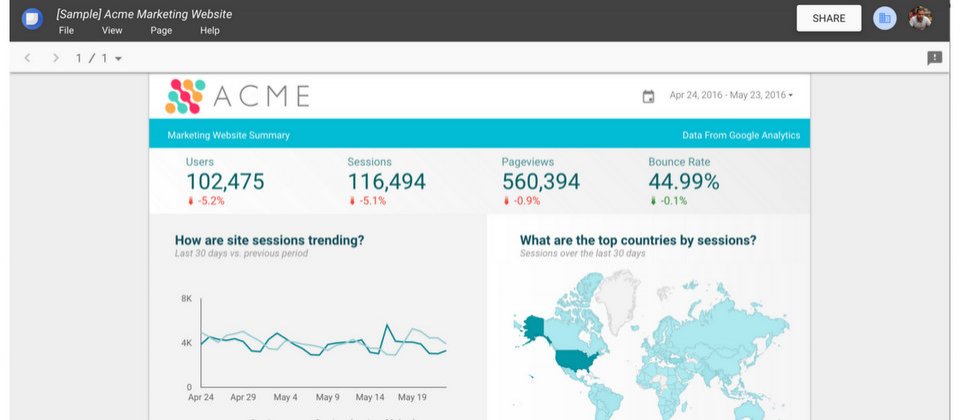Click the ACME logo
Screen dimensions: 960x420
[237, 96]
